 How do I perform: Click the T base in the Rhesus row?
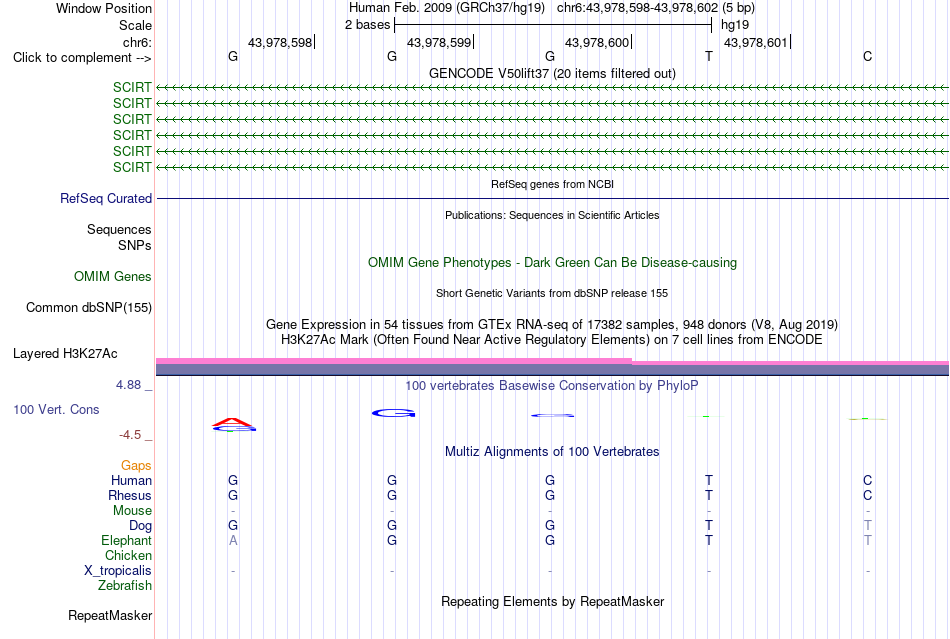pyautogui.click(x=709, y=495)
